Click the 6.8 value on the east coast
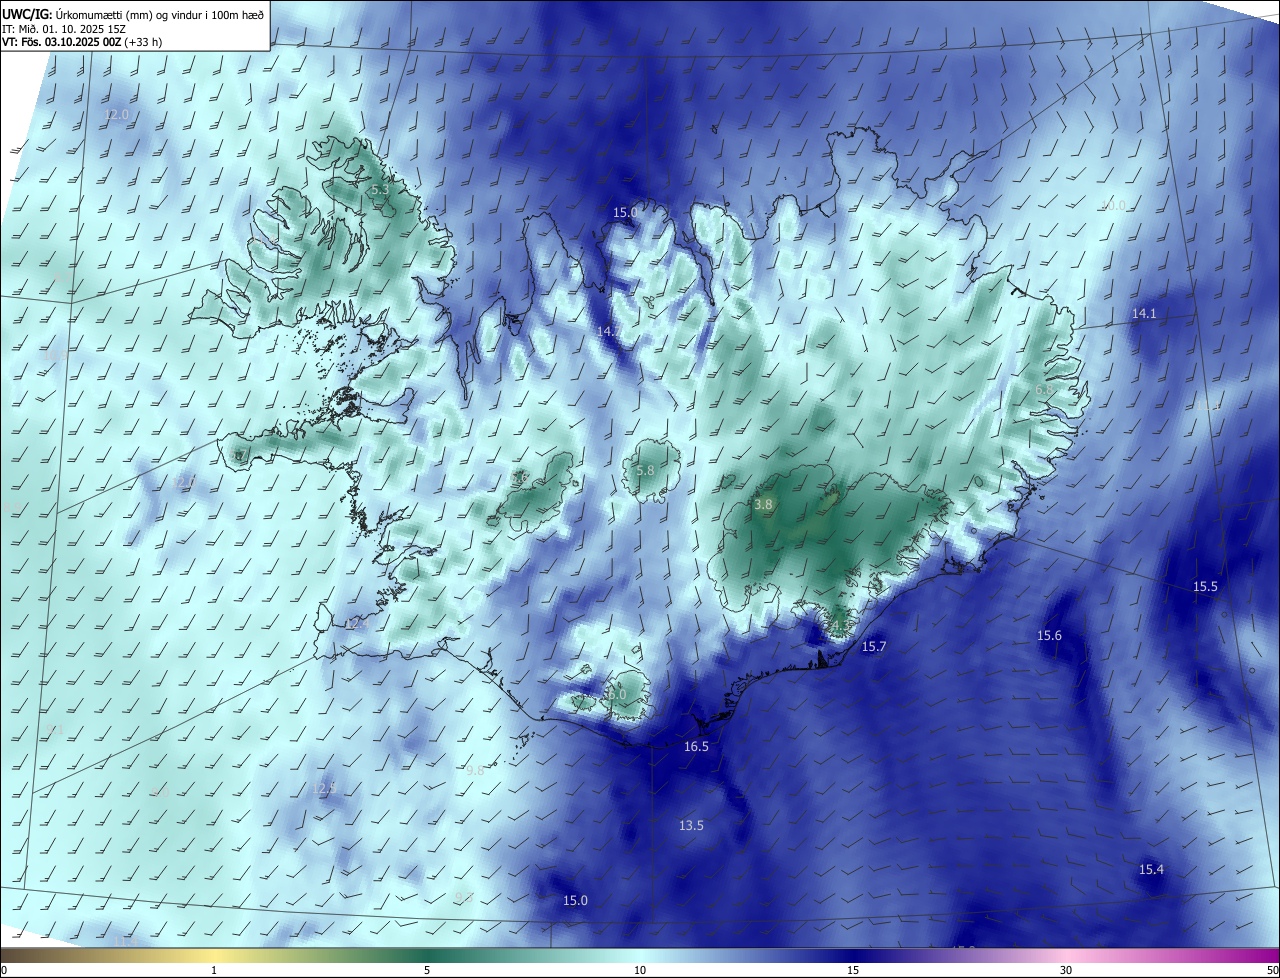The image size is (1280, 978). 1044,390
